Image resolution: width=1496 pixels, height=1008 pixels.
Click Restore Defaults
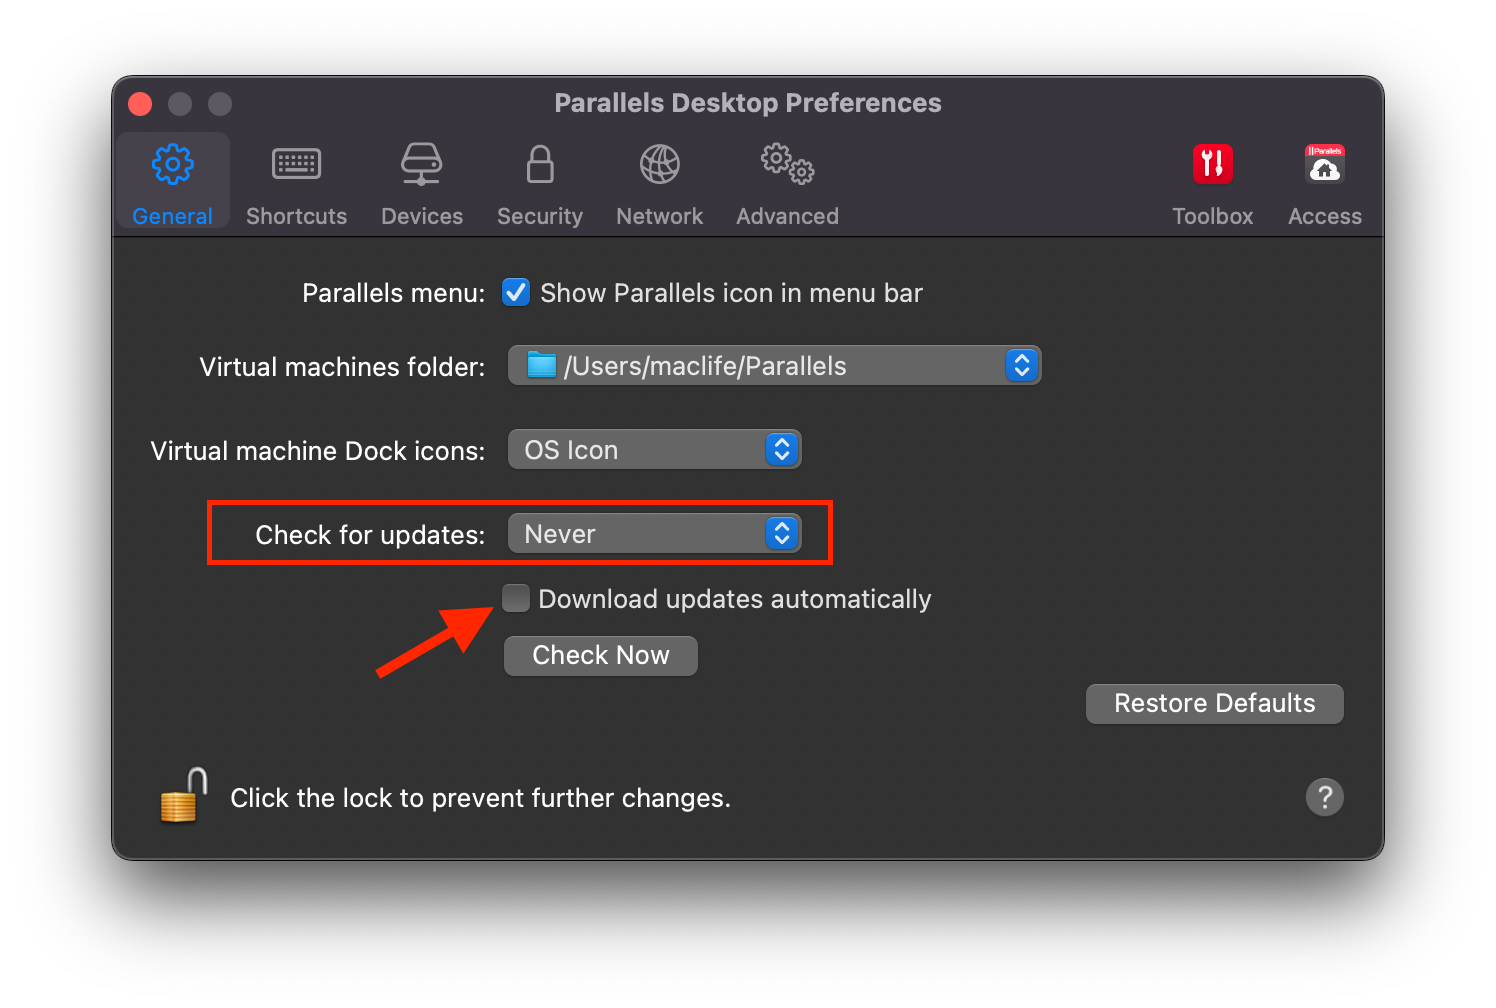(x=1214, y=703)
